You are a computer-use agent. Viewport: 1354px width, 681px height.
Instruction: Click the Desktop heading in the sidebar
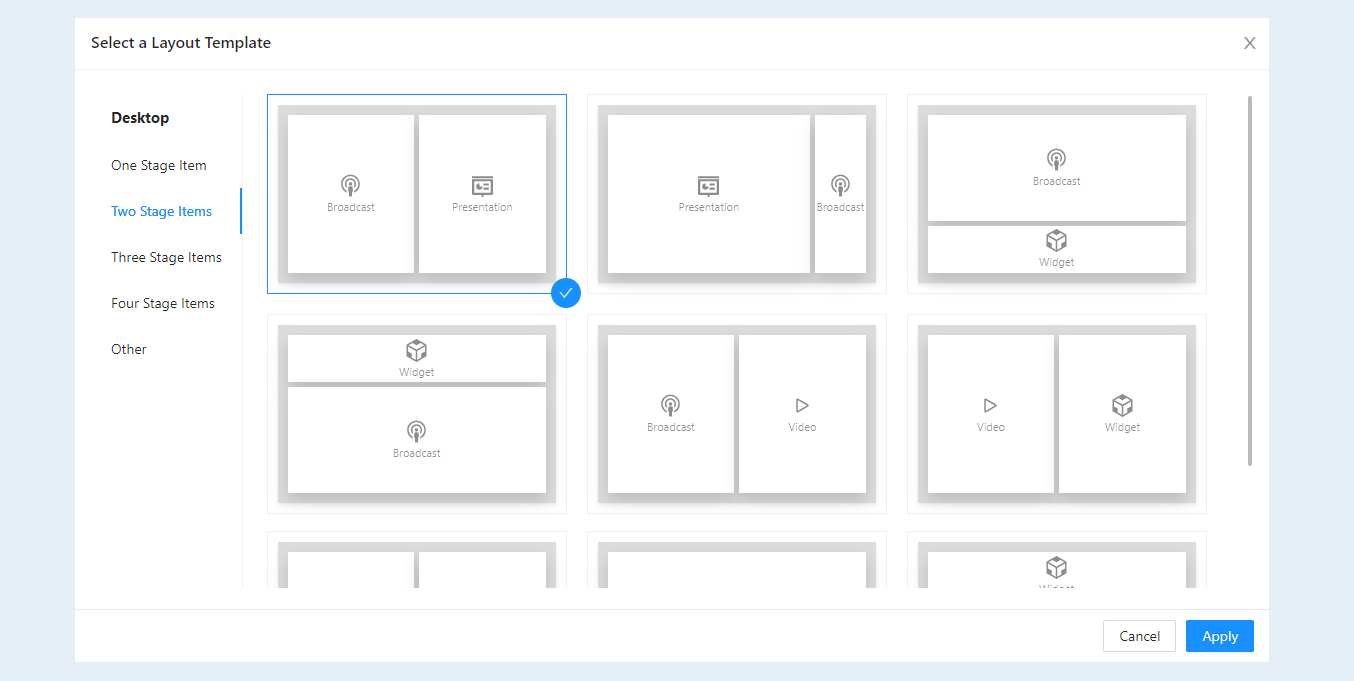140,117
